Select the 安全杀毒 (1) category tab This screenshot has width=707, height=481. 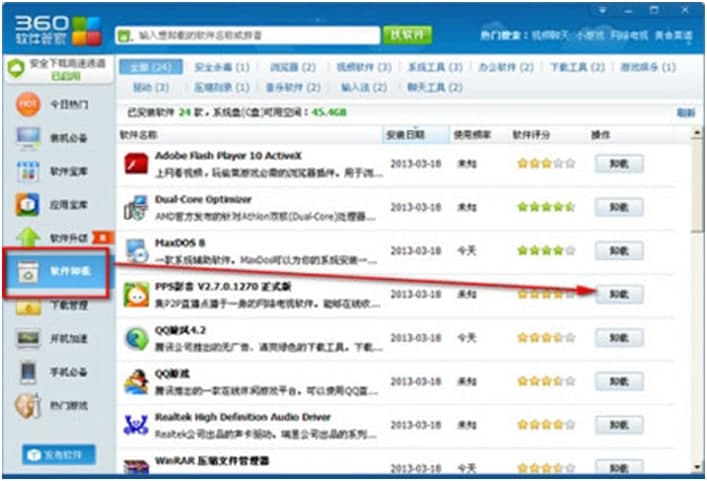222,68
